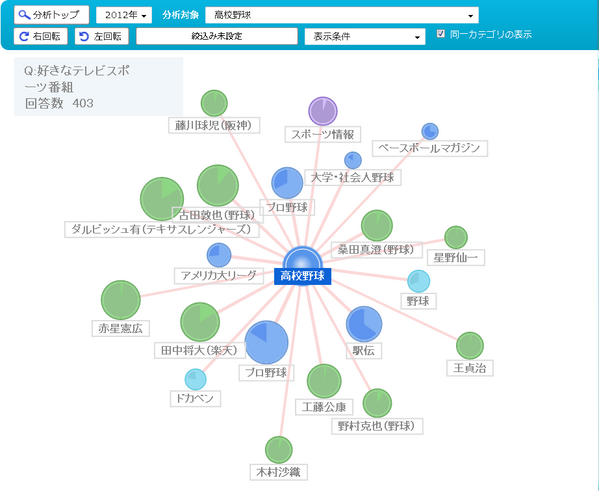Click the 分析トップ search button
Viewport: 599px width, 495px height.
tap(52, 15)
